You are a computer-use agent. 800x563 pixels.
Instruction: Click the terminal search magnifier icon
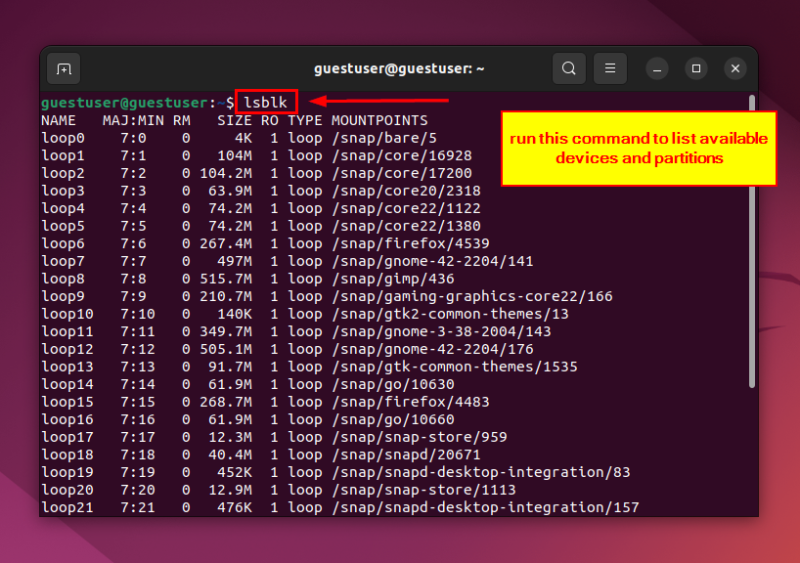(x=568, y=69)
